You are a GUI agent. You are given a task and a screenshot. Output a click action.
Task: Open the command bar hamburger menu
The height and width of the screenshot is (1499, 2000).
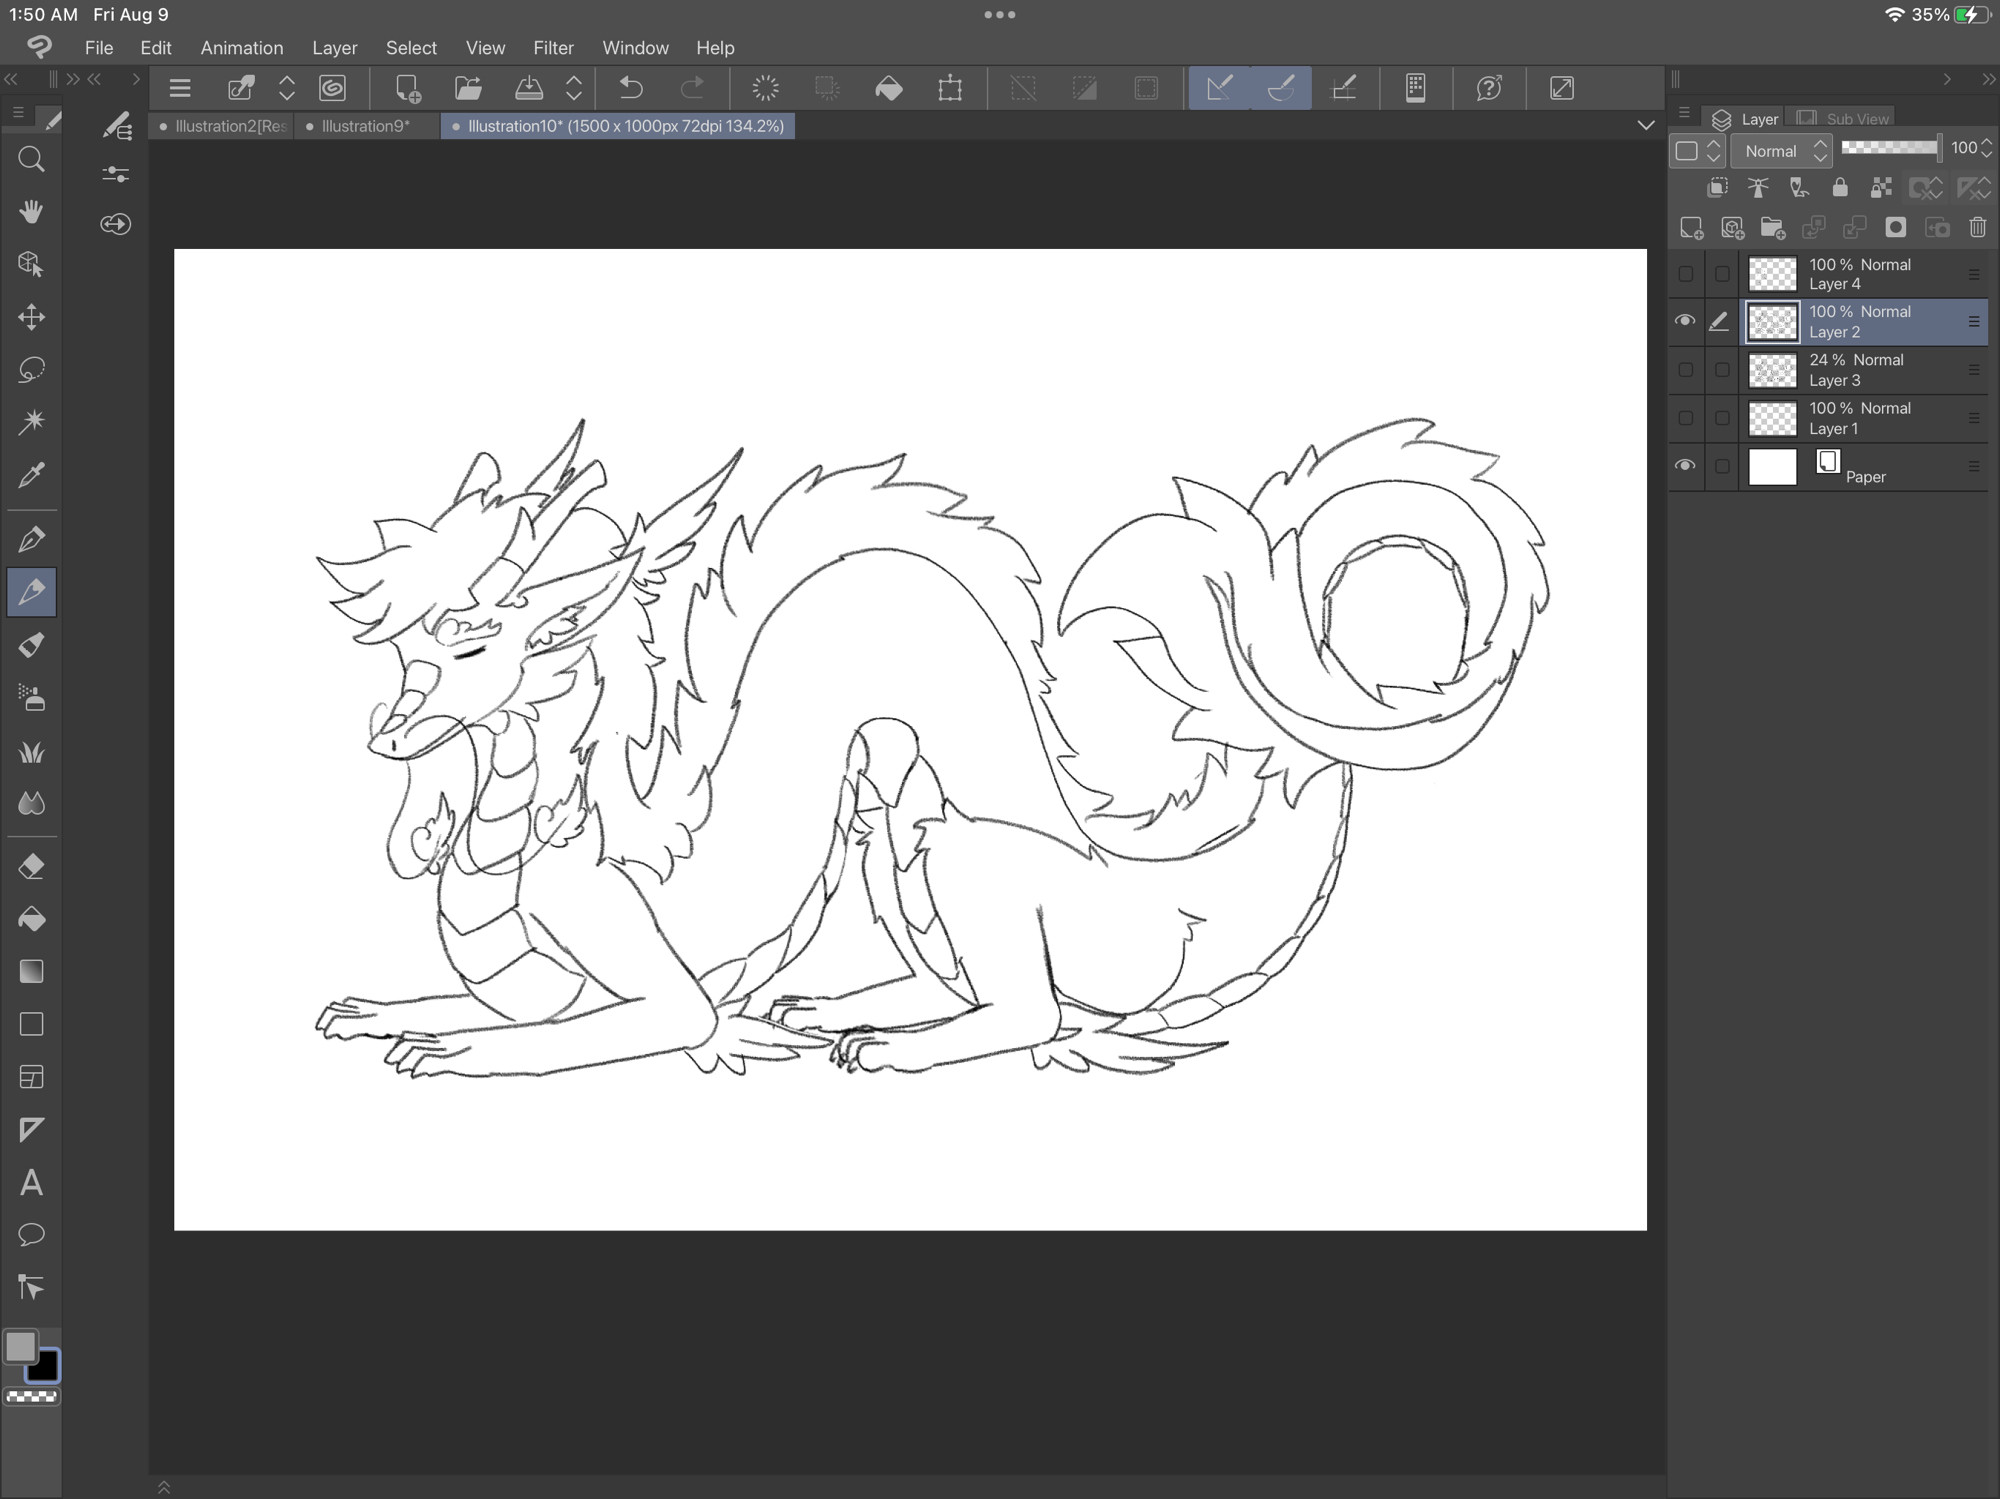(x=180, y=88)
